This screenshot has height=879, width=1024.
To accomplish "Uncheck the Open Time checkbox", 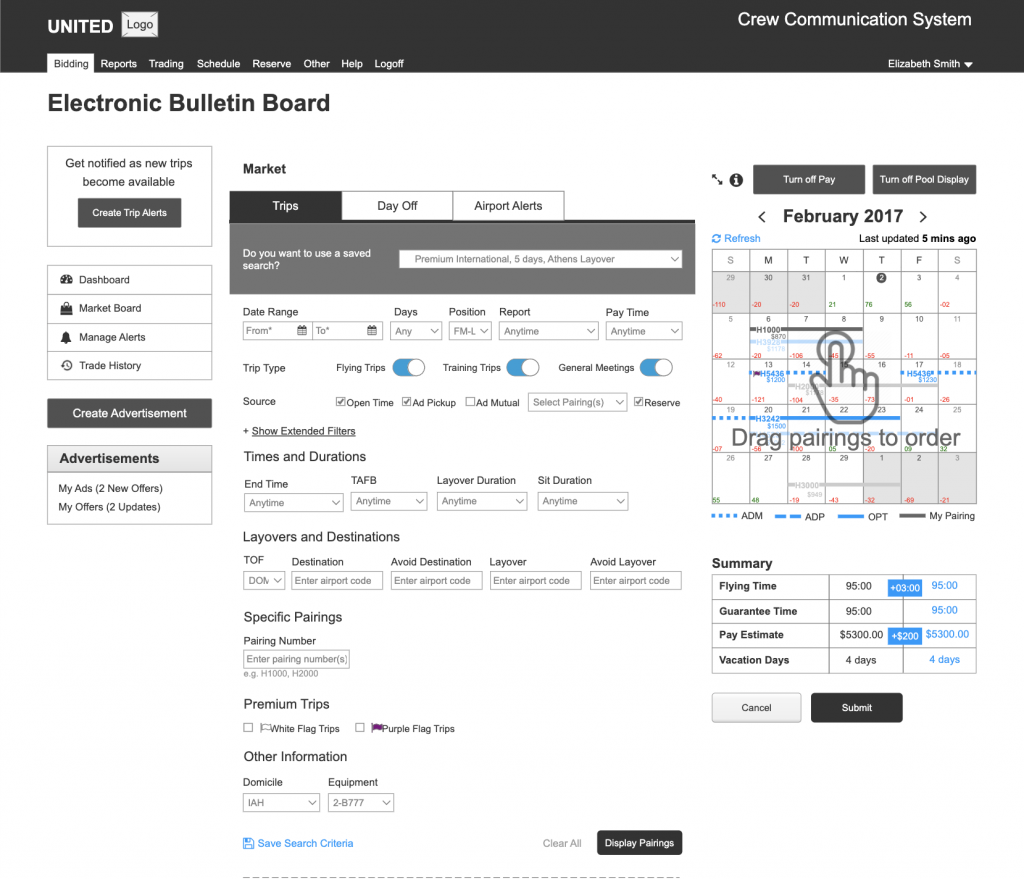I will click(x=341, y=402).
